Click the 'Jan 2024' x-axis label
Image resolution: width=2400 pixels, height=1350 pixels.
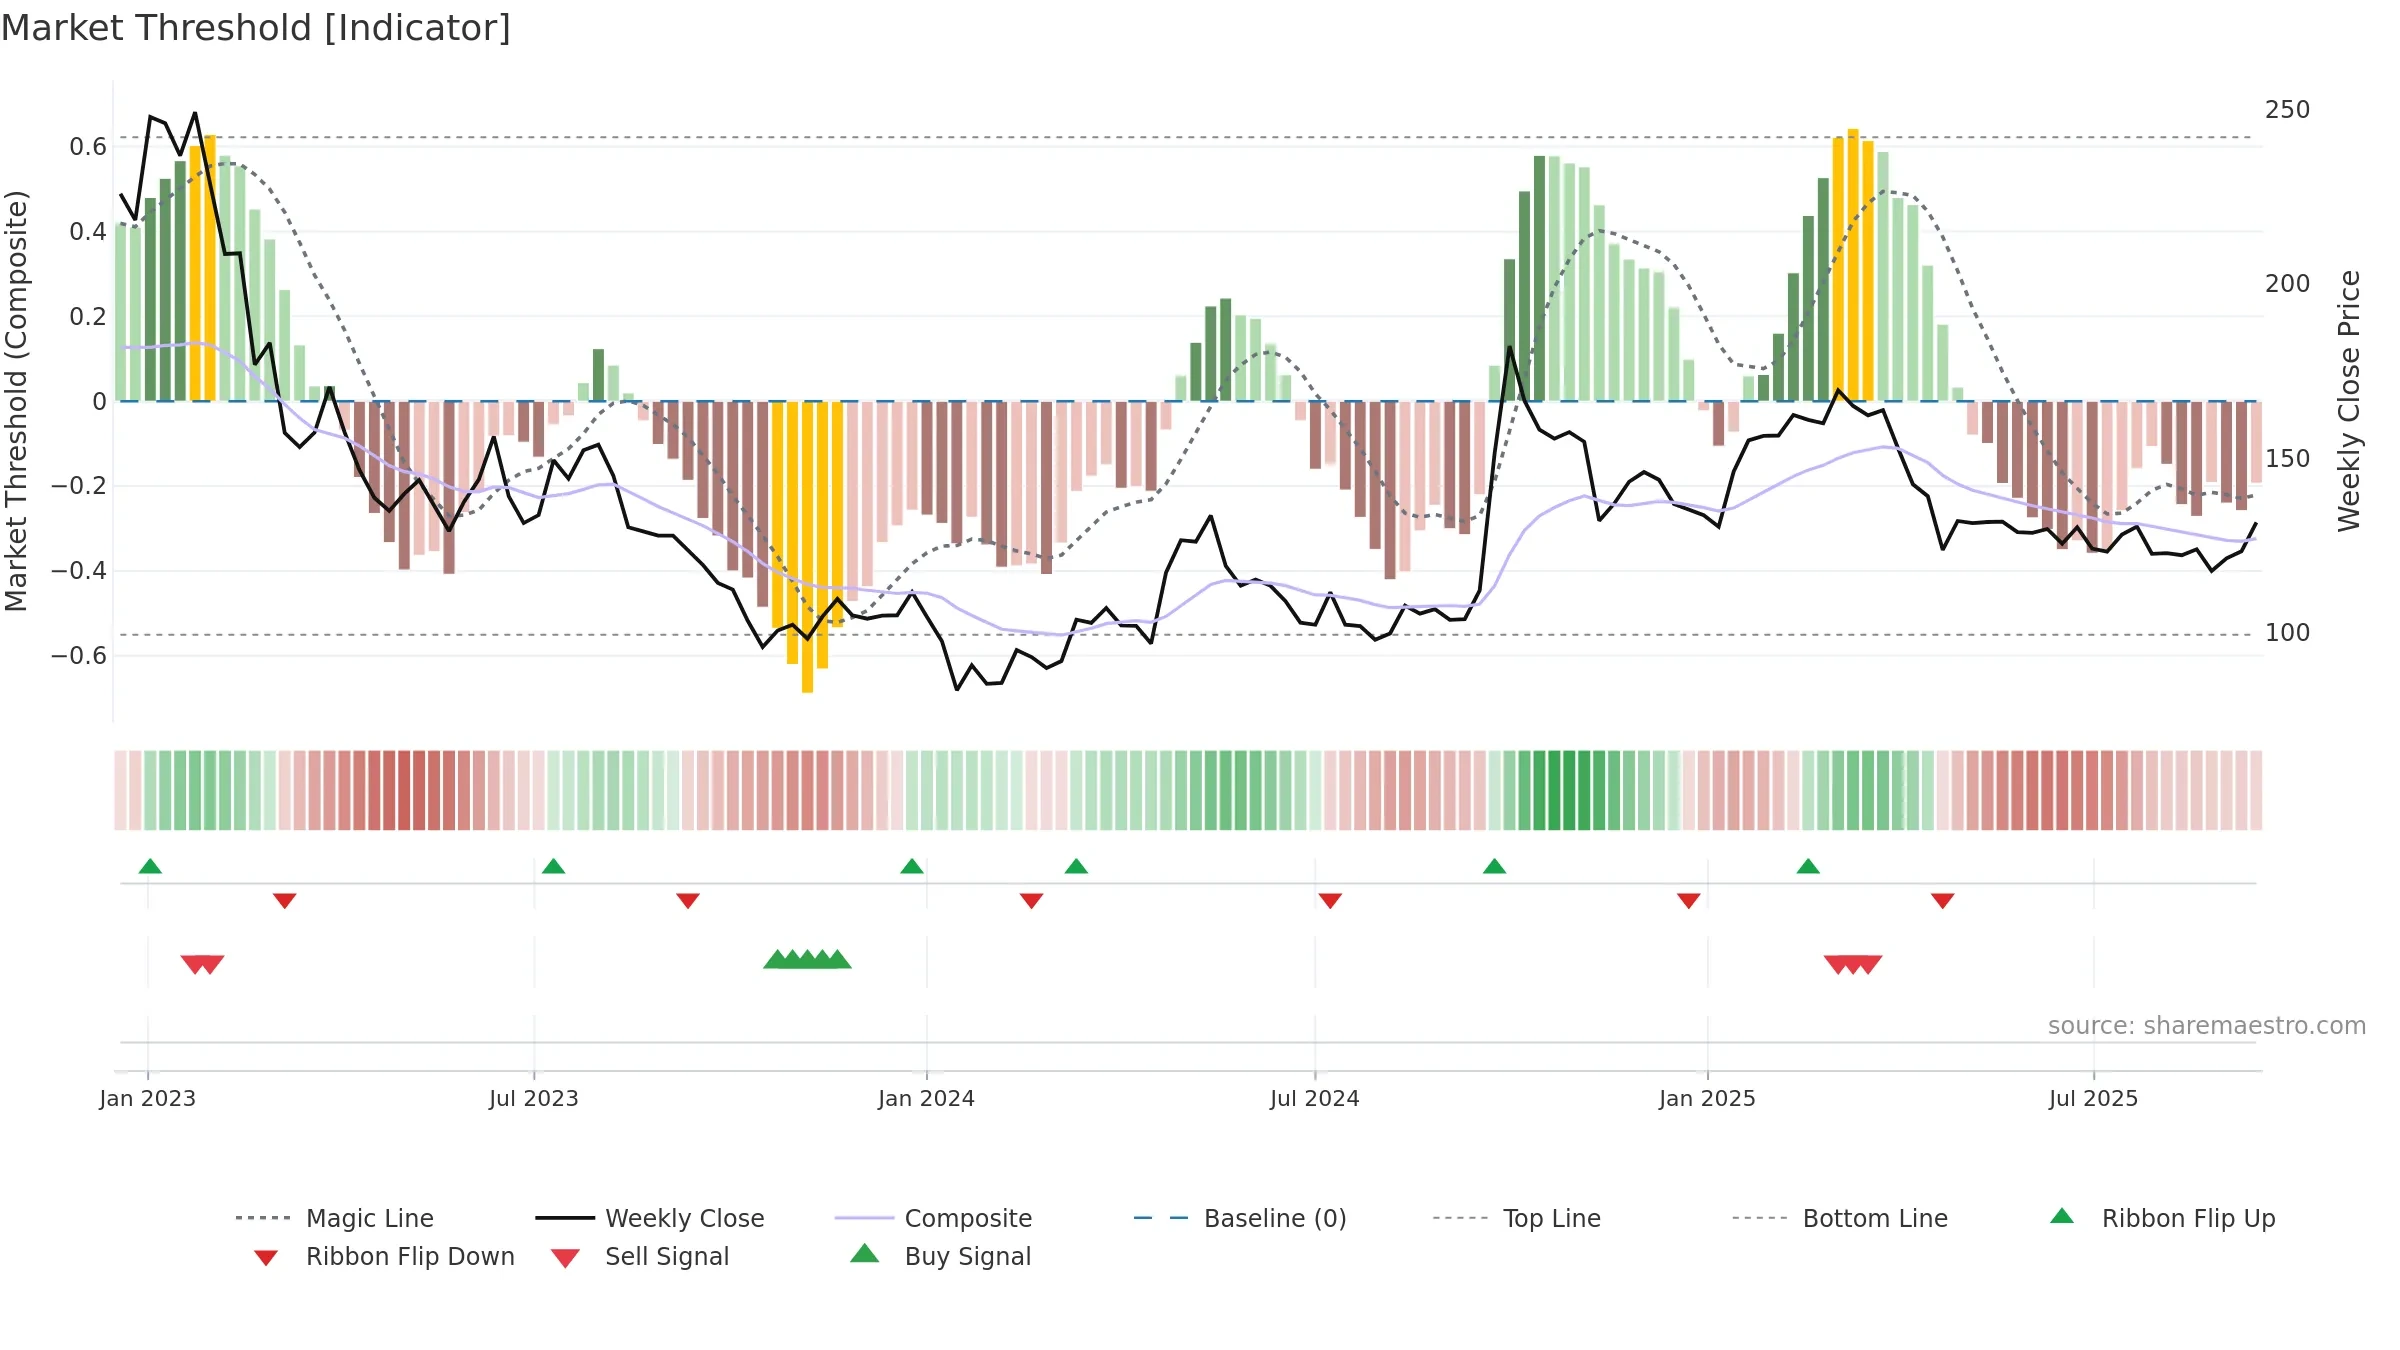point(927,1098)
